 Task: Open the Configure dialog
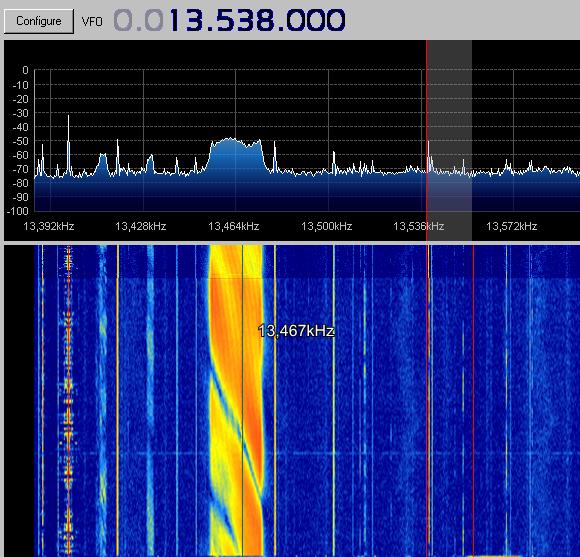pos(39,21)
